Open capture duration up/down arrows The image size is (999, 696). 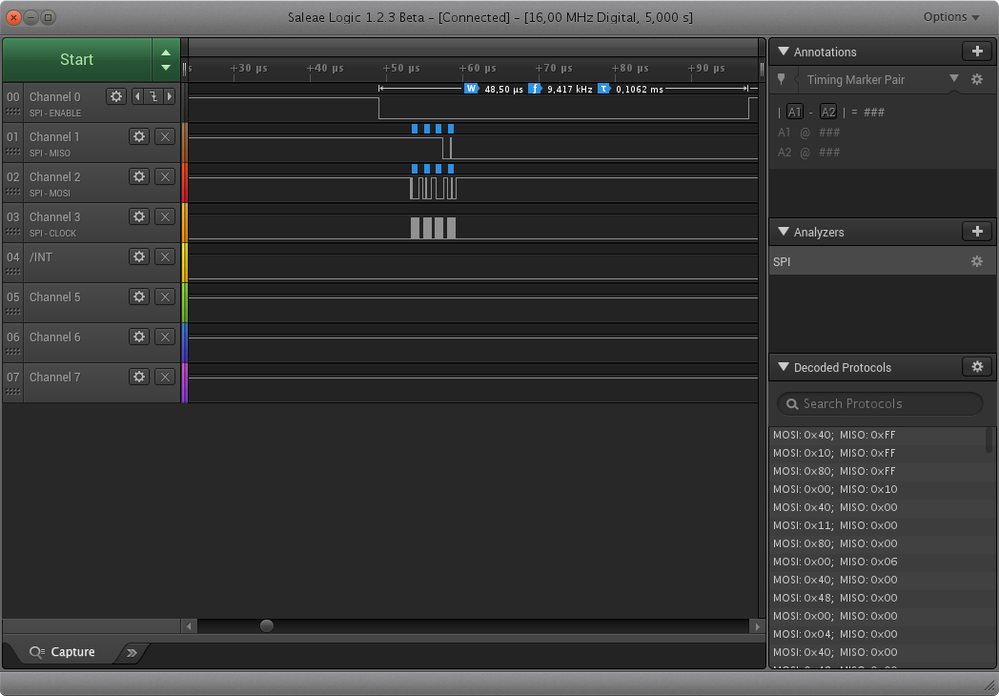(166, 59)
